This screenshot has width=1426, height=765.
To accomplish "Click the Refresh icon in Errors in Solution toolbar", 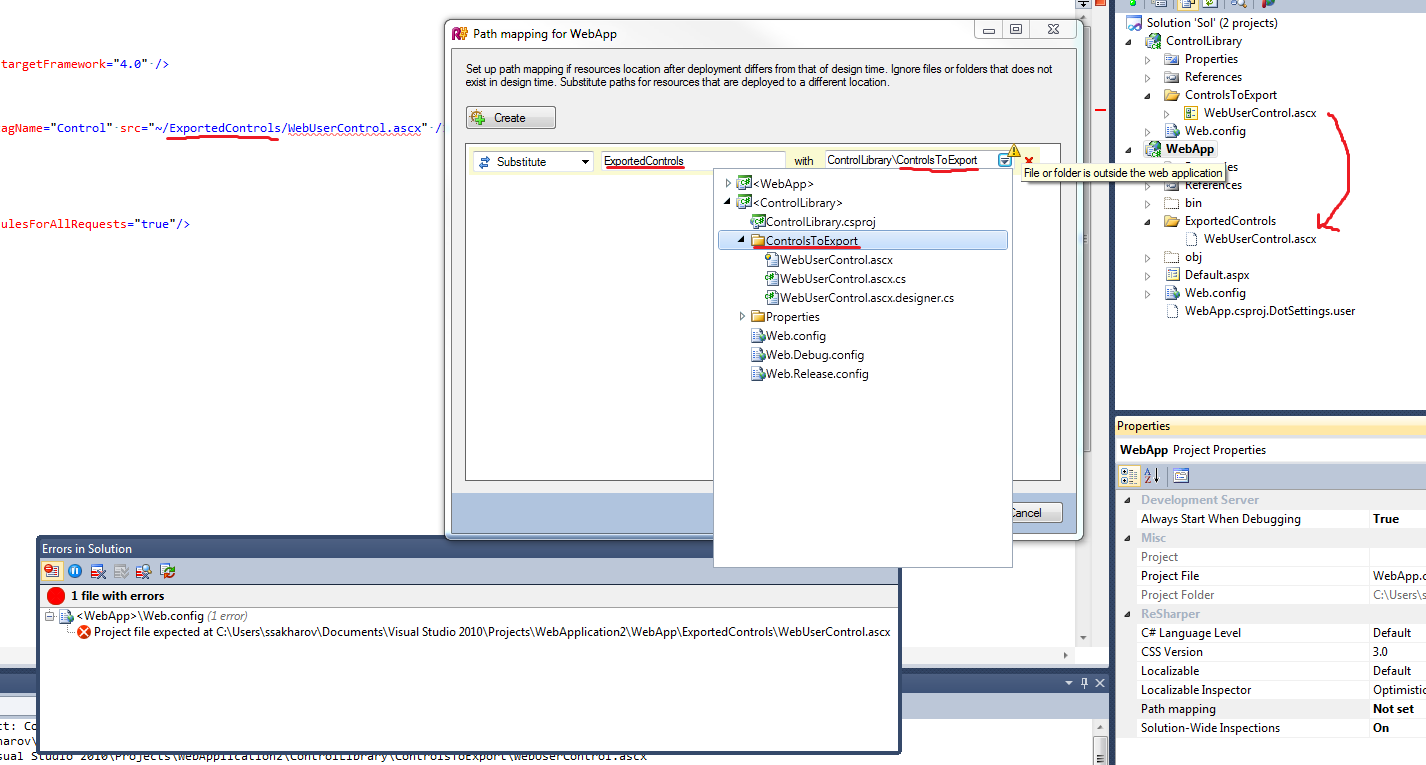I will [x=165, y=570].
